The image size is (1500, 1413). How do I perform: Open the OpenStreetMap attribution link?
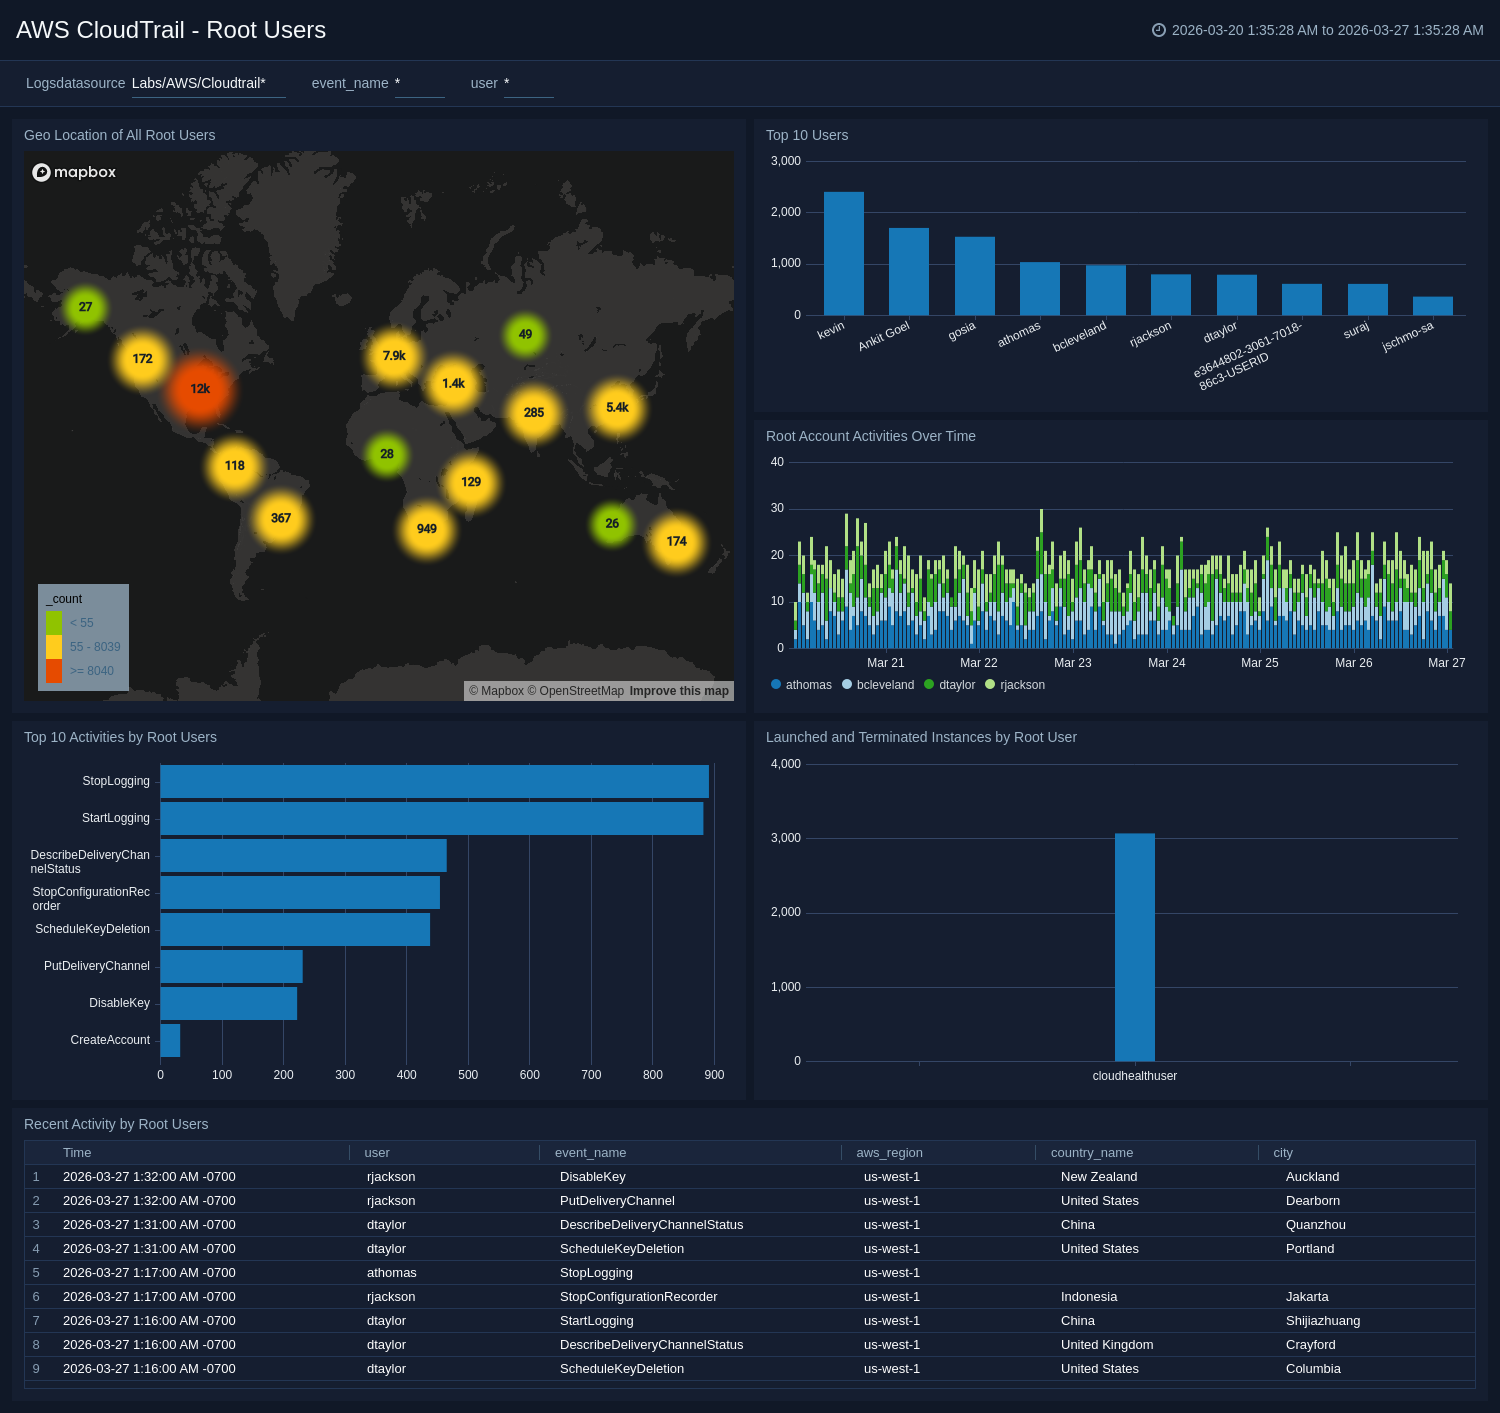pyautogui.click(x=581, y=691)
